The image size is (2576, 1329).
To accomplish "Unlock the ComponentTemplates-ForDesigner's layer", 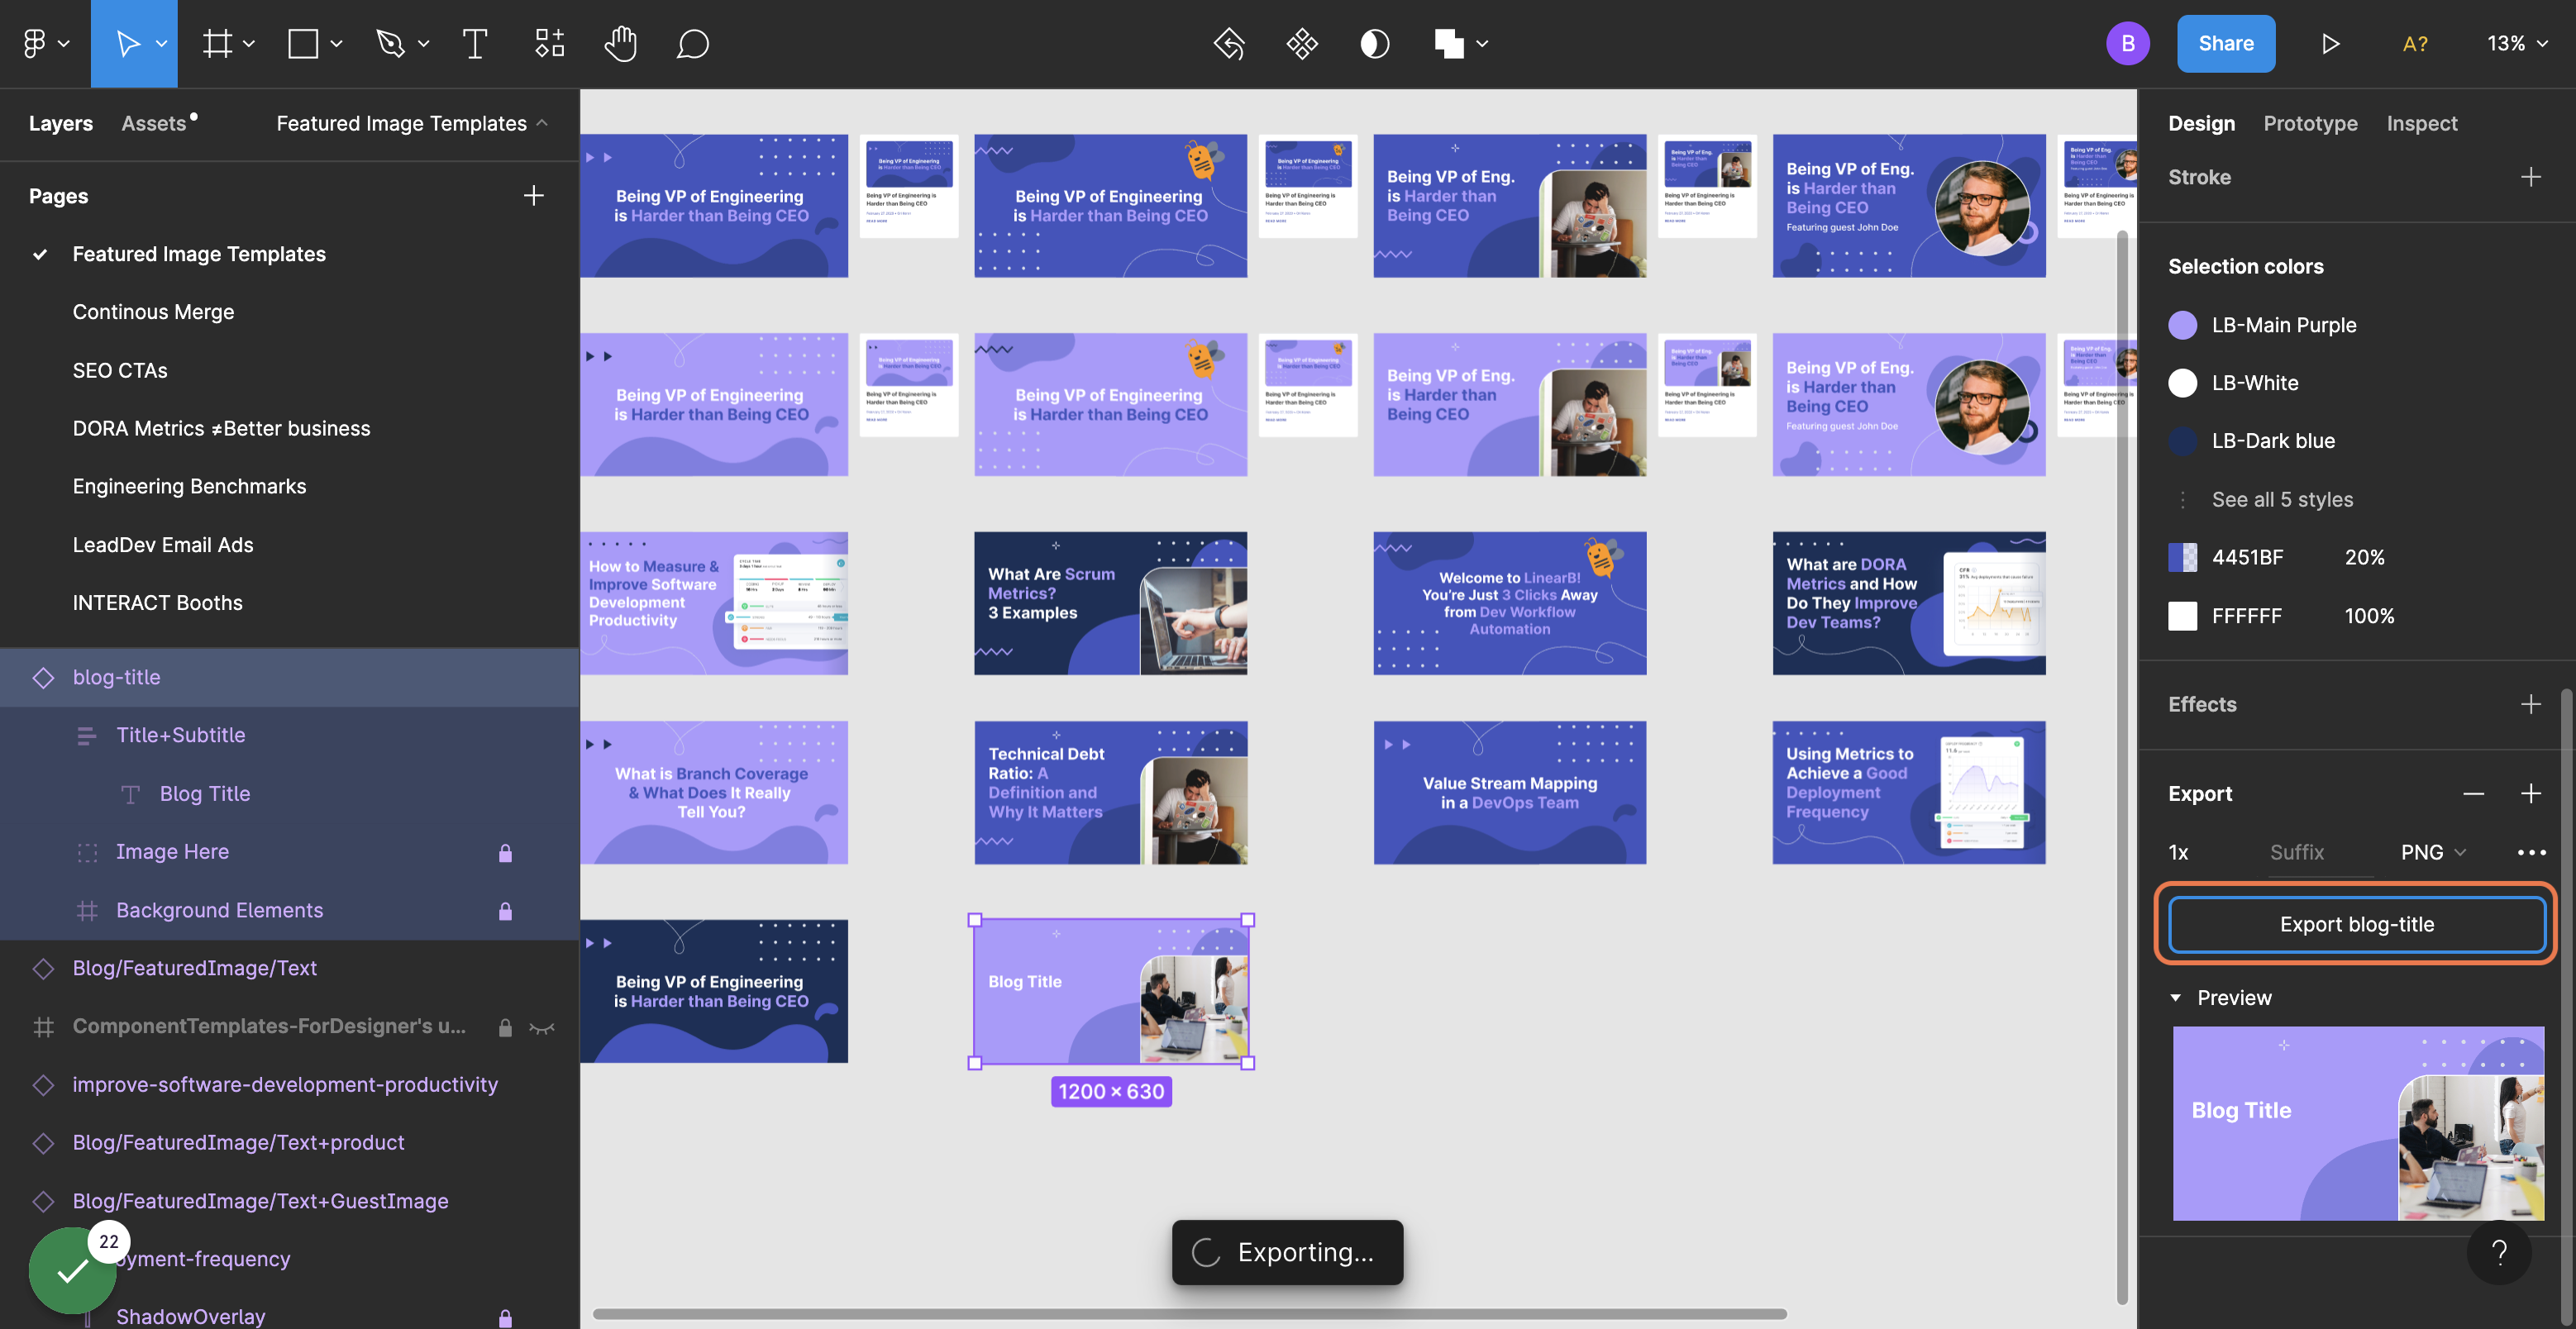I will pyautogui.click(x=505, y=1027).
